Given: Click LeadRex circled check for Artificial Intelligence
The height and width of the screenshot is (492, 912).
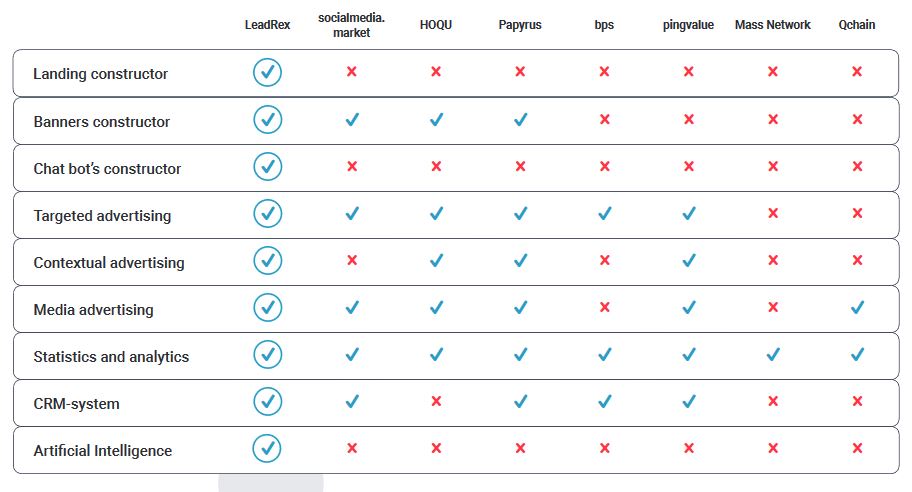Looking at the screenshot, I should click(x=267, y=448).
